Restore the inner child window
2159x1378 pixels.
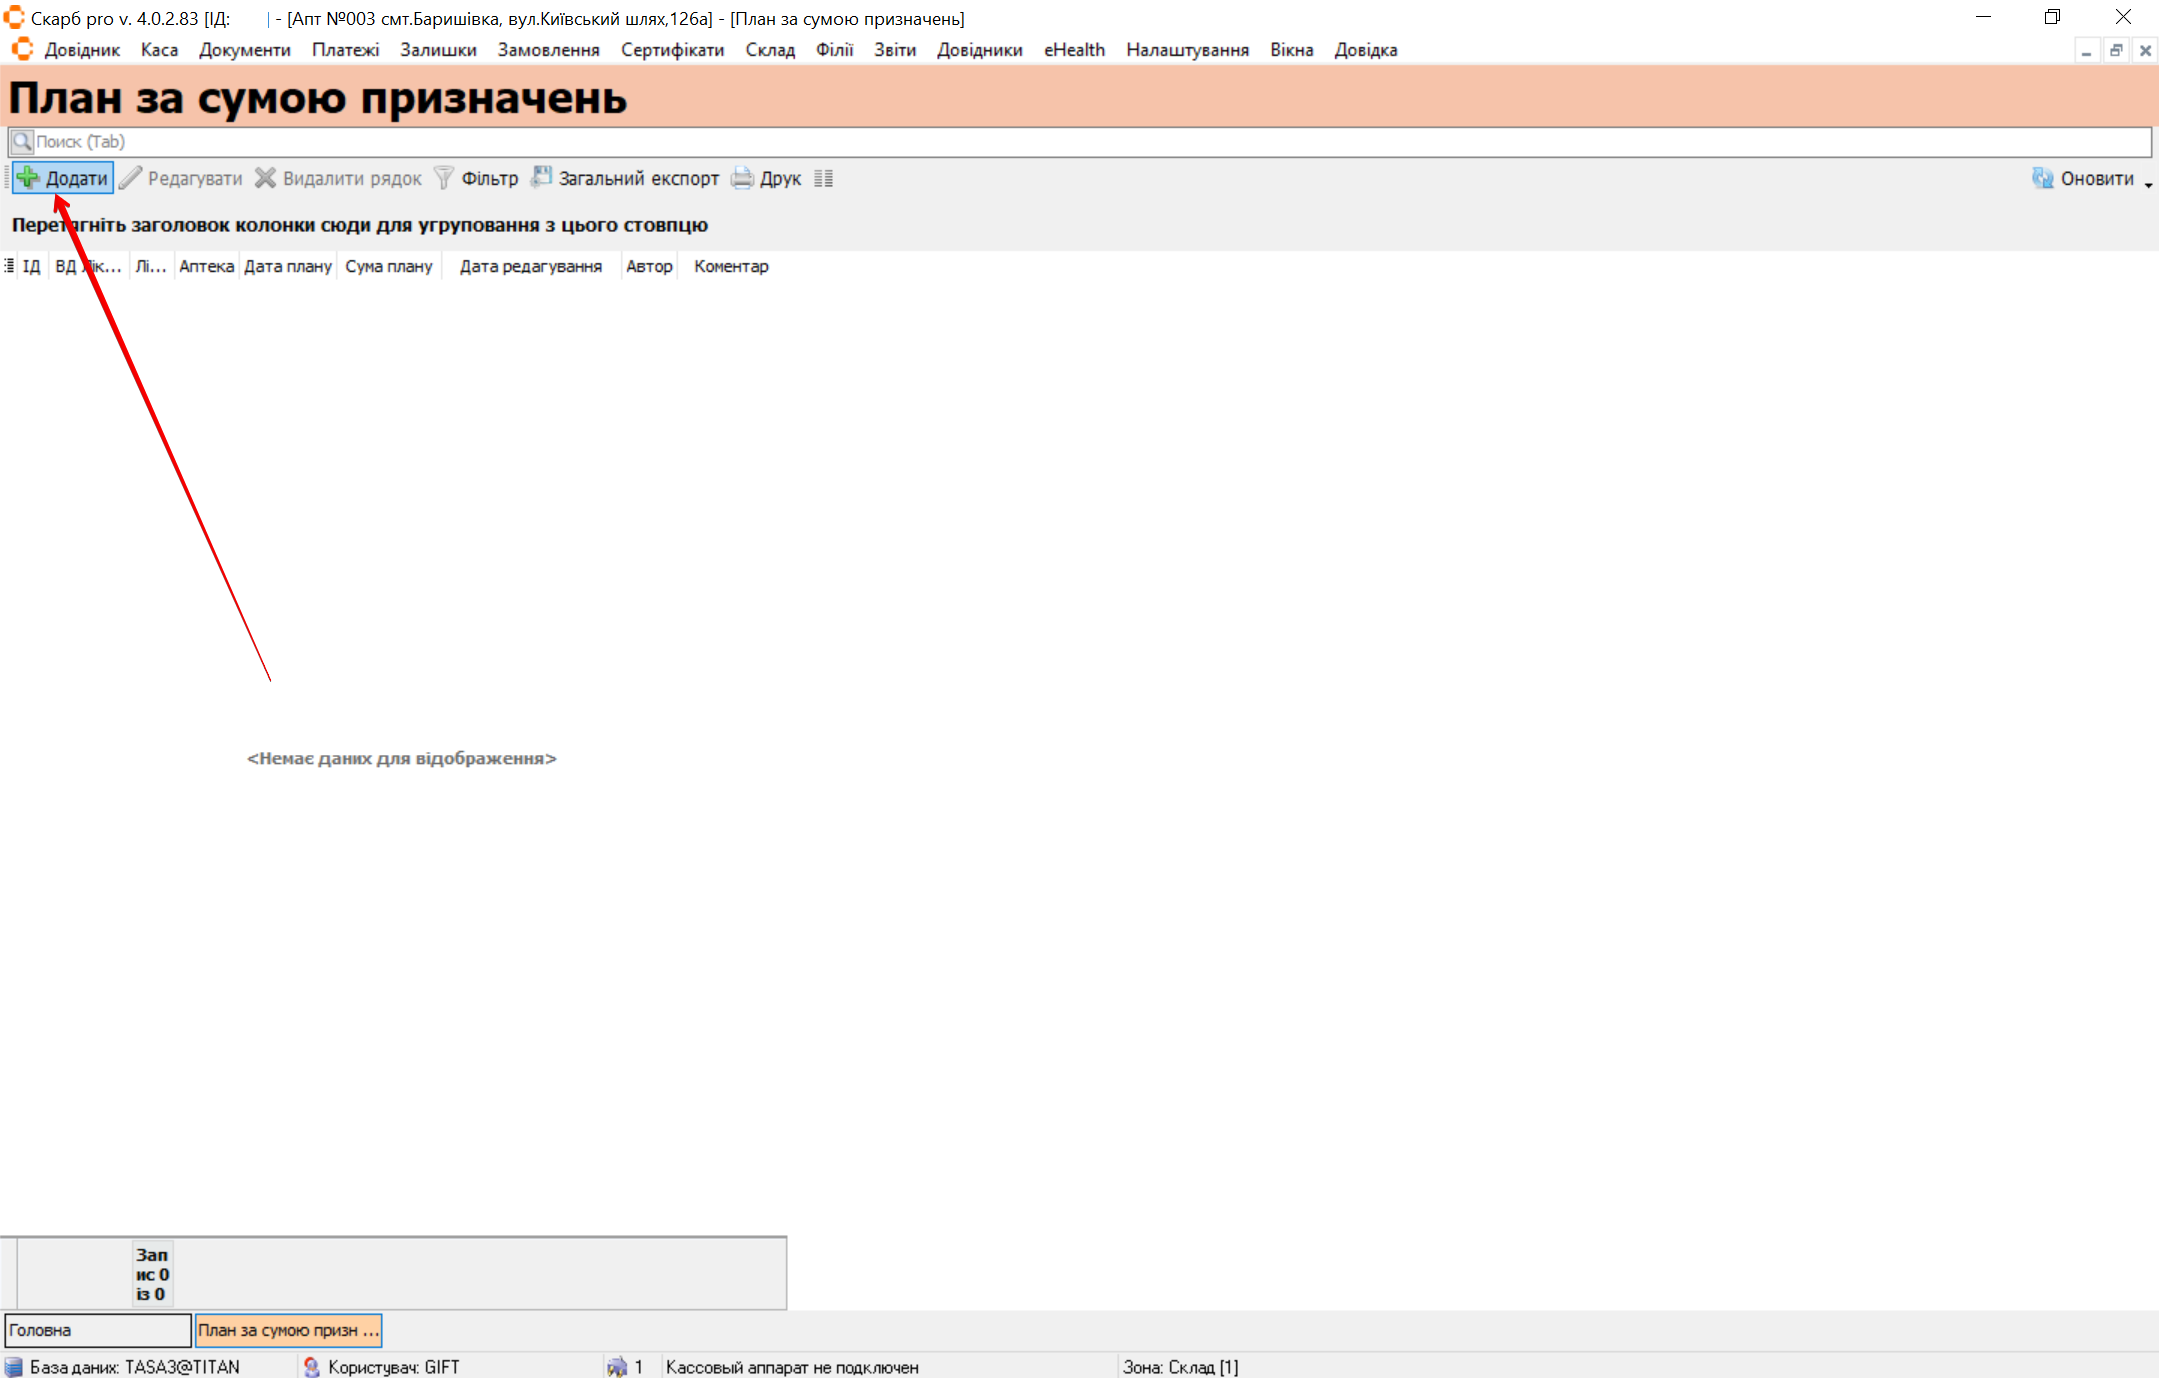2116,50
